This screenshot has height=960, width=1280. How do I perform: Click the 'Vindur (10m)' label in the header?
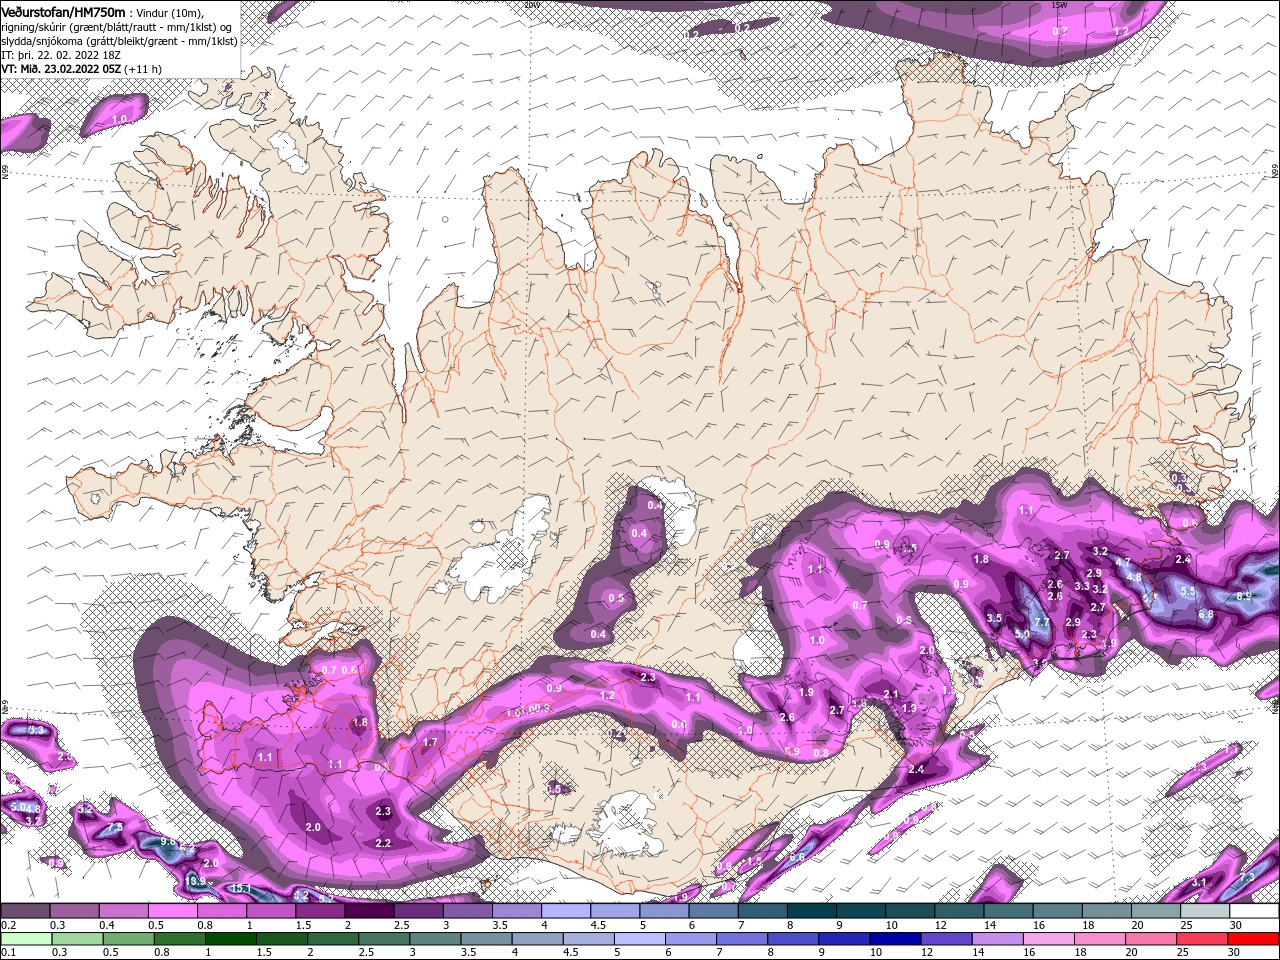(169, 12)
